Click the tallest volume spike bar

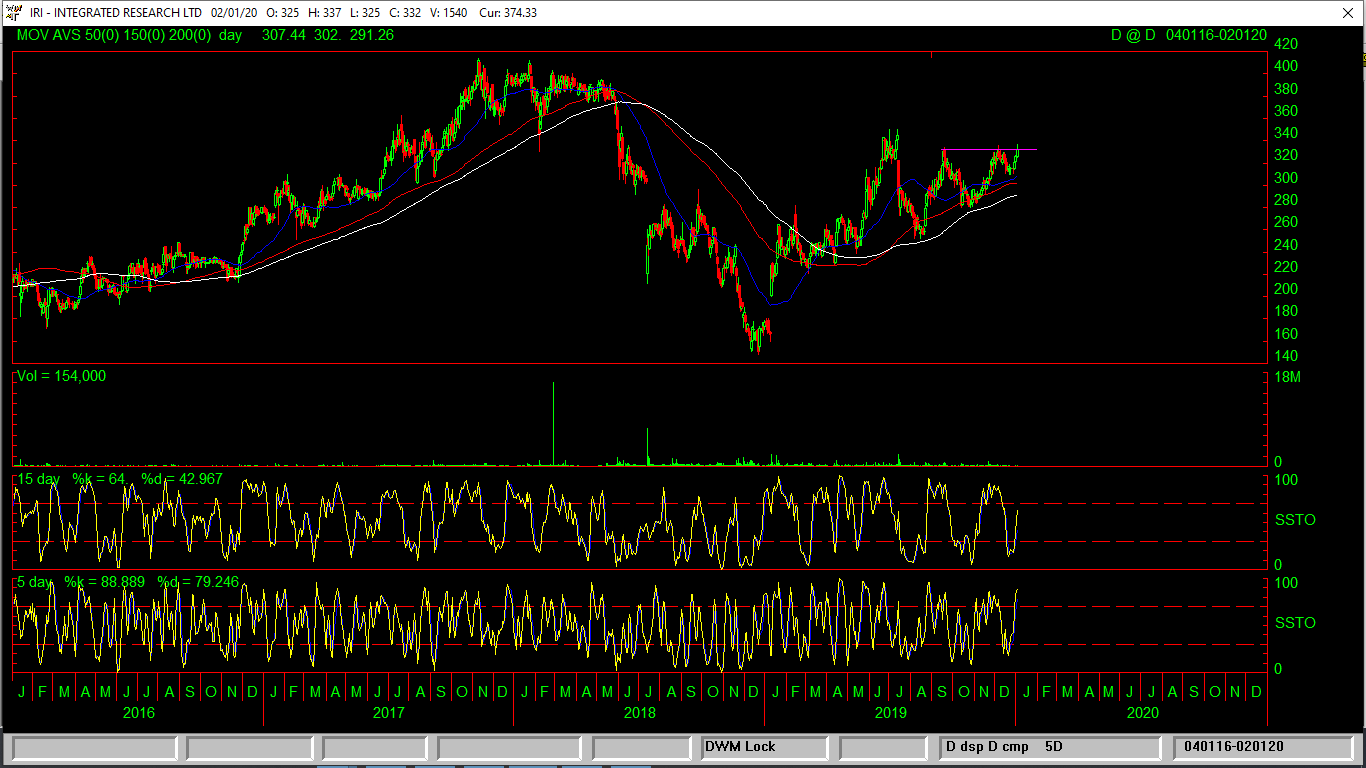tap(553, 423)
